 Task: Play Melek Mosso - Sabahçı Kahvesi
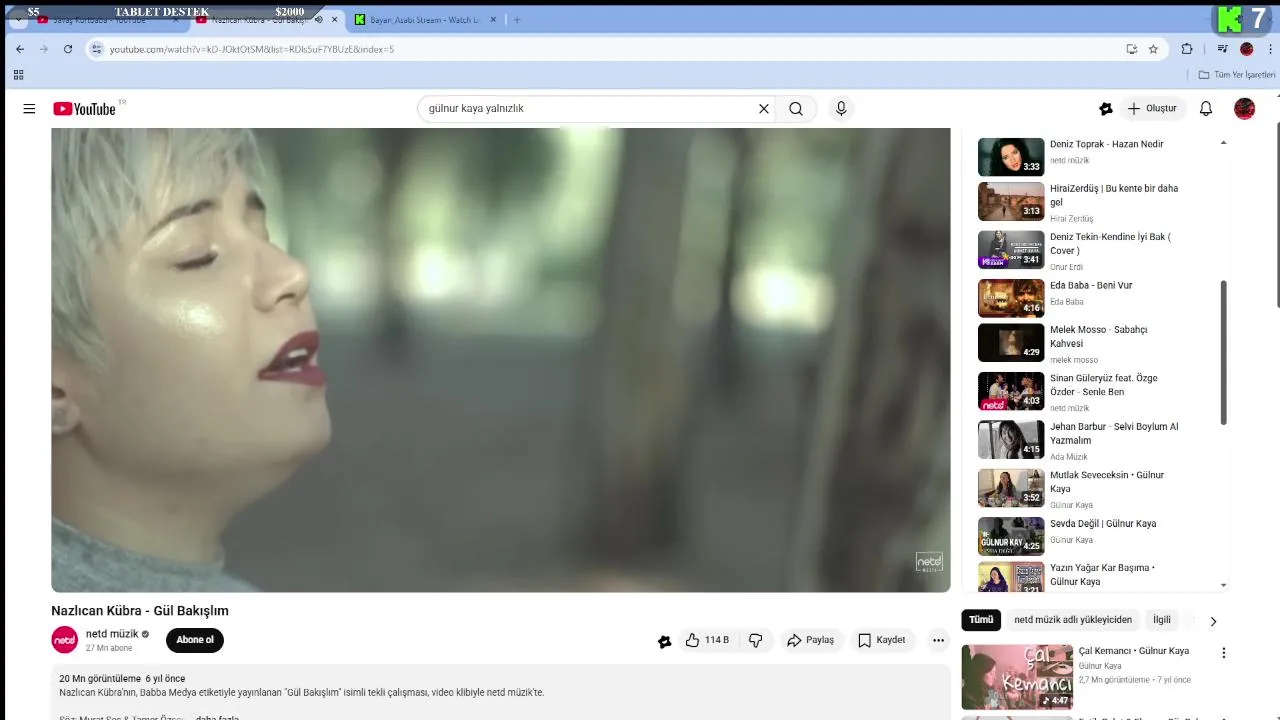(1090, 343)
